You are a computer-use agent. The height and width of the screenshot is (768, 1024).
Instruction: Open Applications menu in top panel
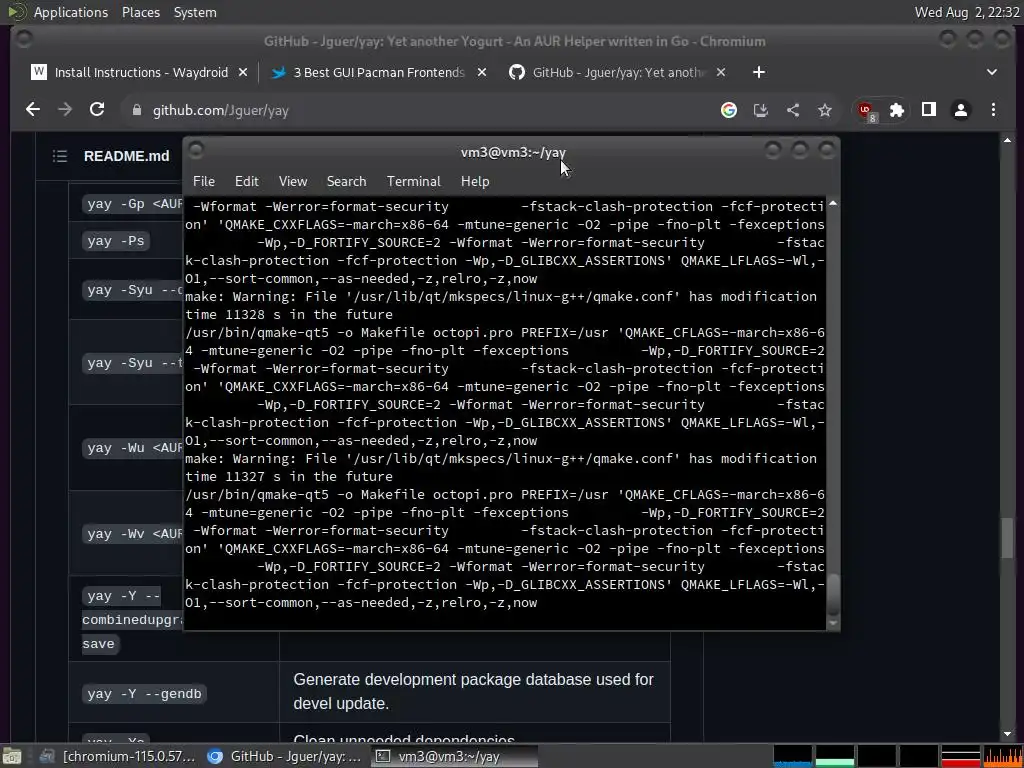tap(71, 12)
